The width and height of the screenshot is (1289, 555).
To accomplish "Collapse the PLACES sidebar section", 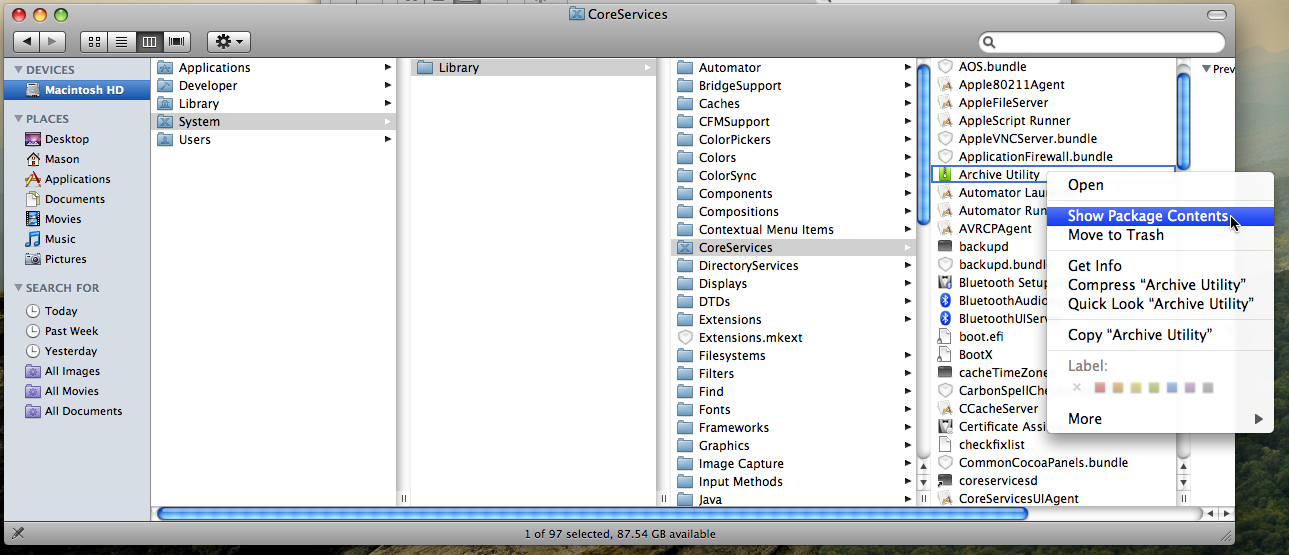I will [x=18, y=119].
